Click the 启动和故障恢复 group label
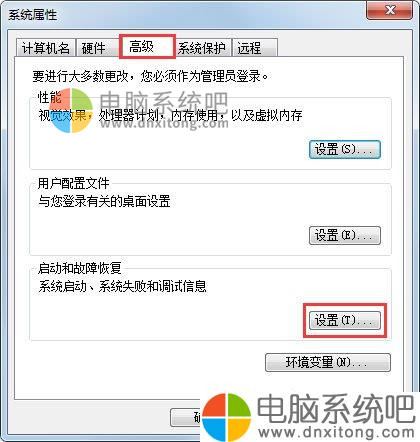Image resolution: width=420 pixels, height=442 pixels. point(79,268)
